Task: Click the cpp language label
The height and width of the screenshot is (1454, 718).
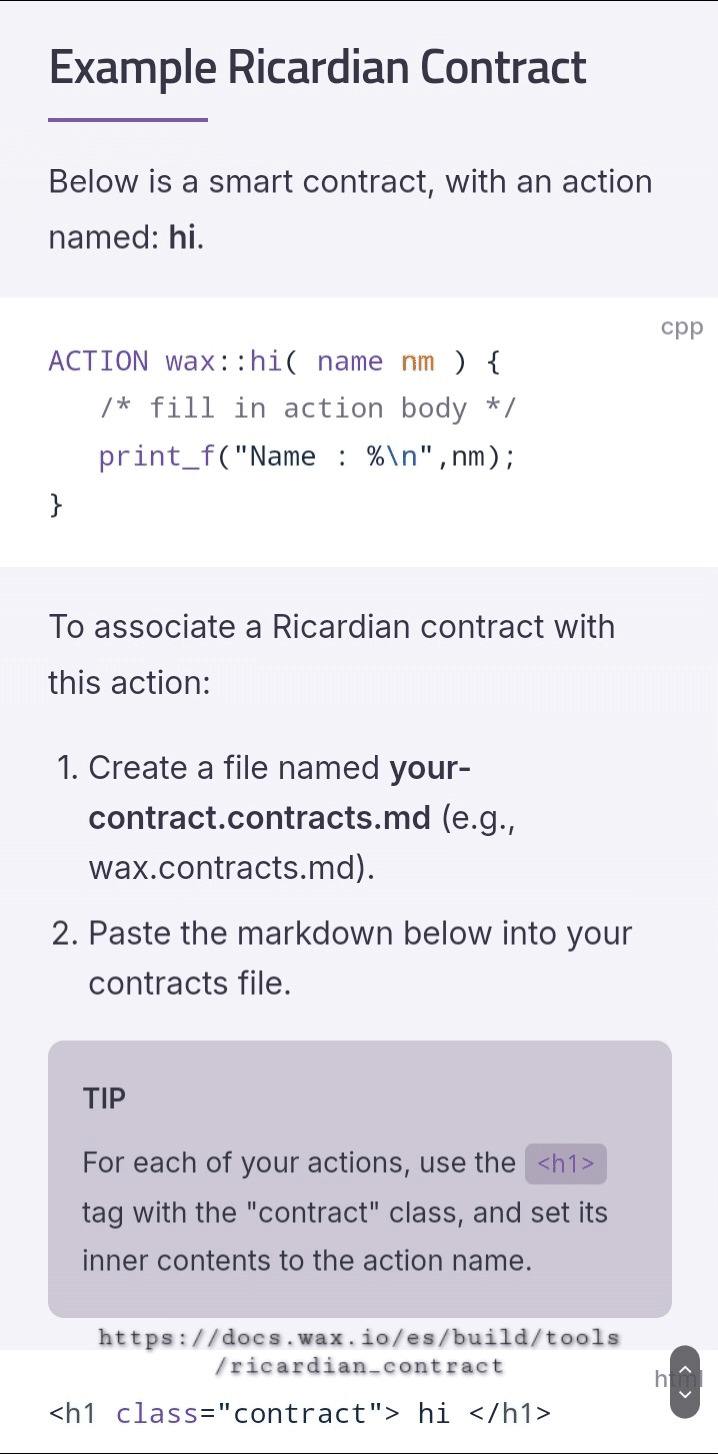Action: [682, 327]
